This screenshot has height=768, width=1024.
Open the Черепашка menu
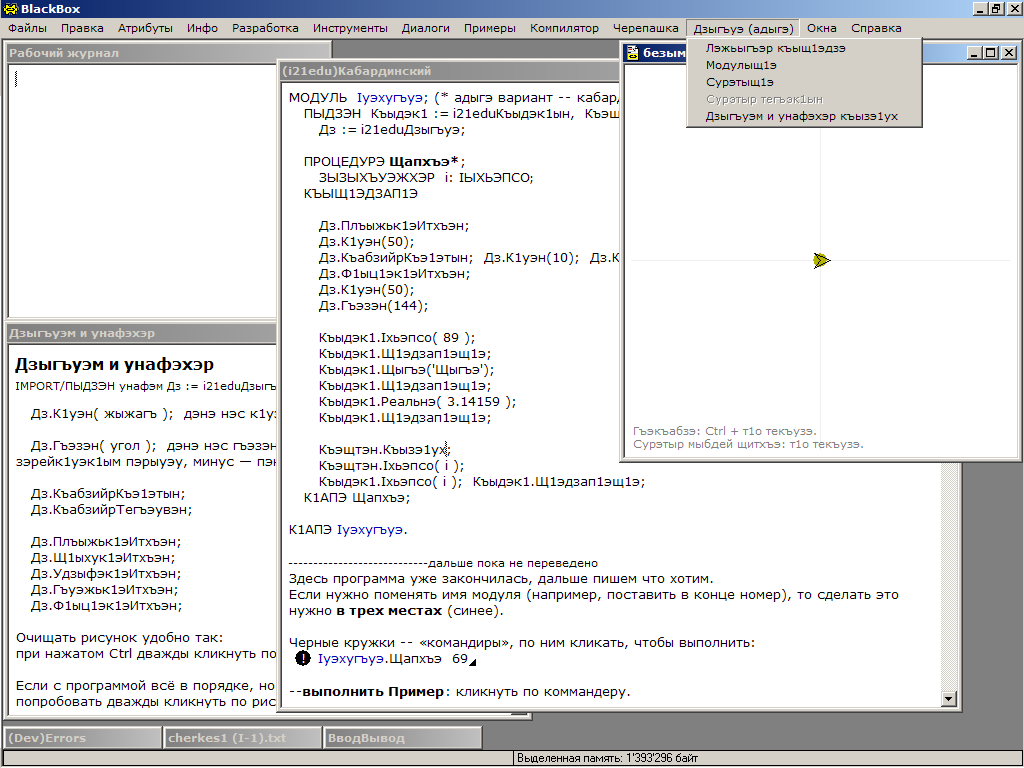coord(645,28)
